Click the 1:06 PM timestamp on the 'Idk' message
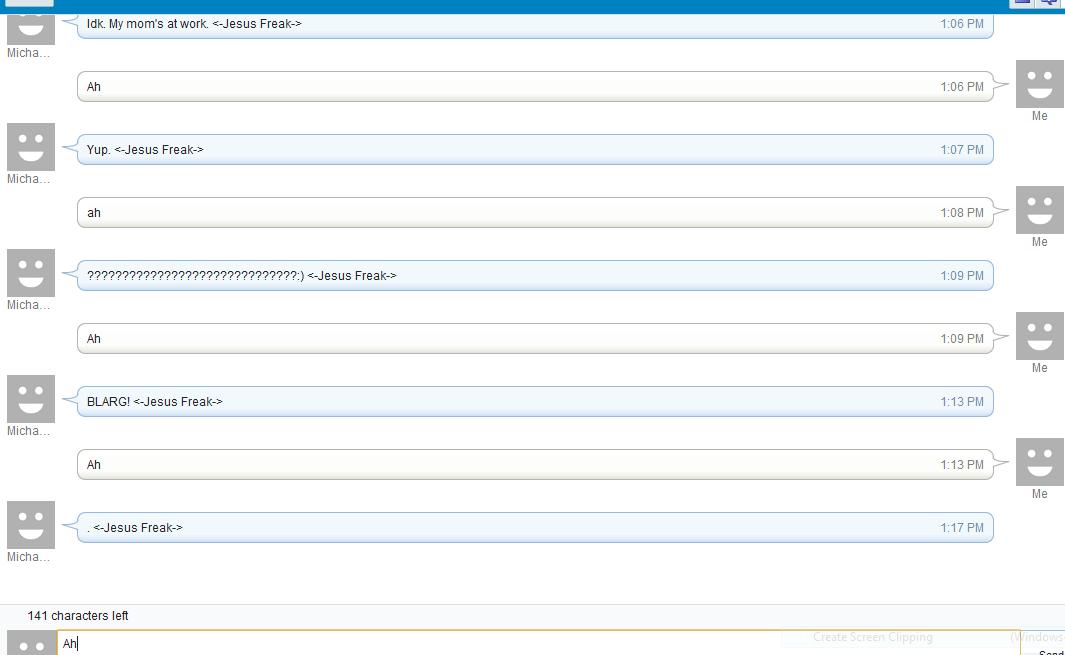This screenshot has width=1065, height=655. pyautogui.click(x=962, y=24)
